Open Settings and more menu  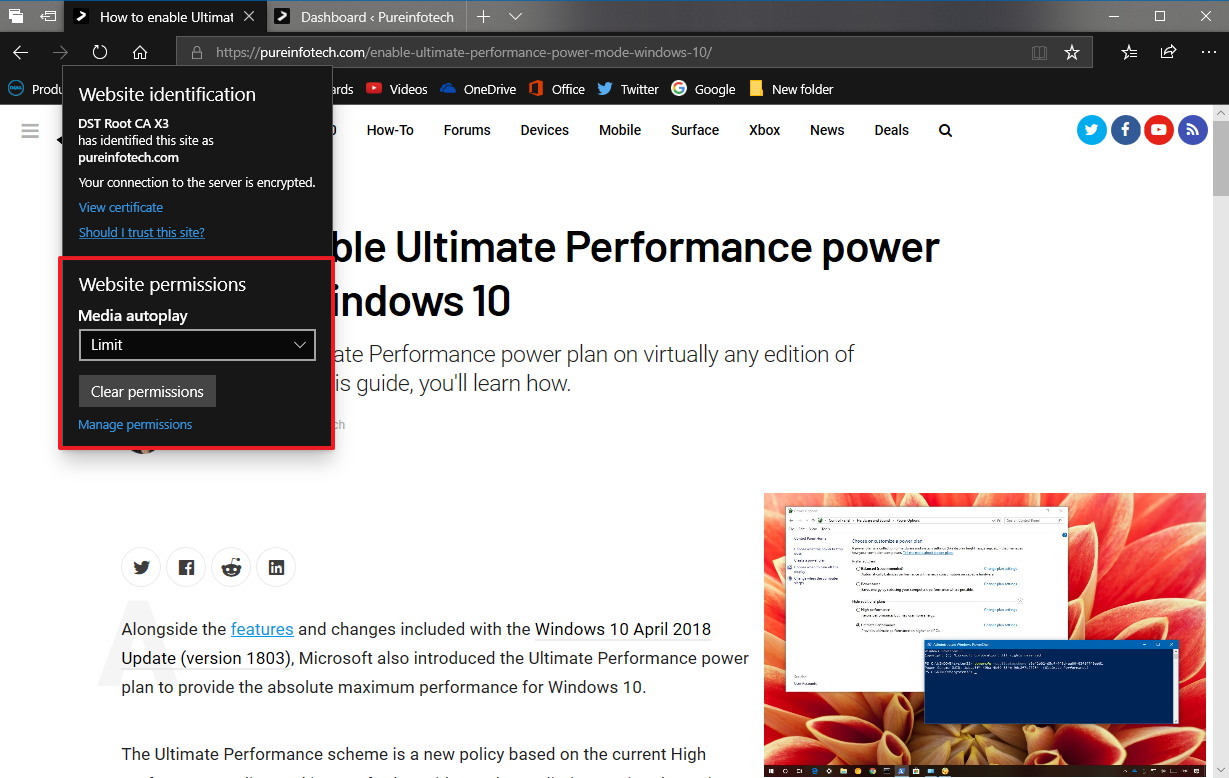1208,52
